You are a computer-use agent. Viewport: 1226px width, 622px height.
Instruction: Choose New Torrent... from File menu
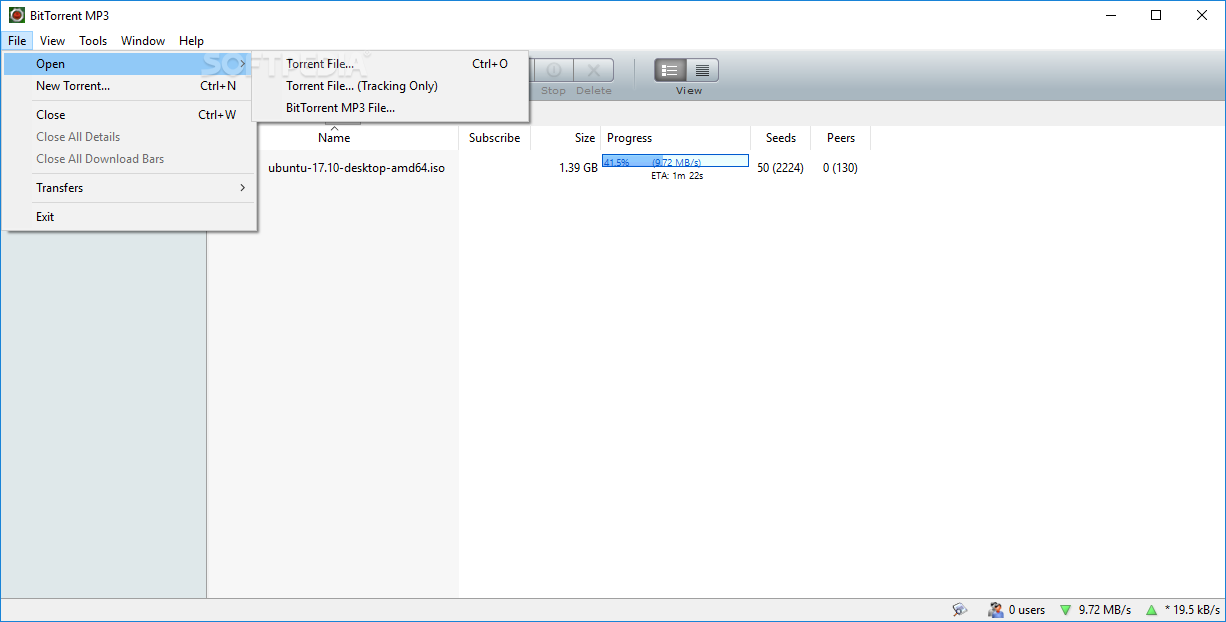coord(129,86)
